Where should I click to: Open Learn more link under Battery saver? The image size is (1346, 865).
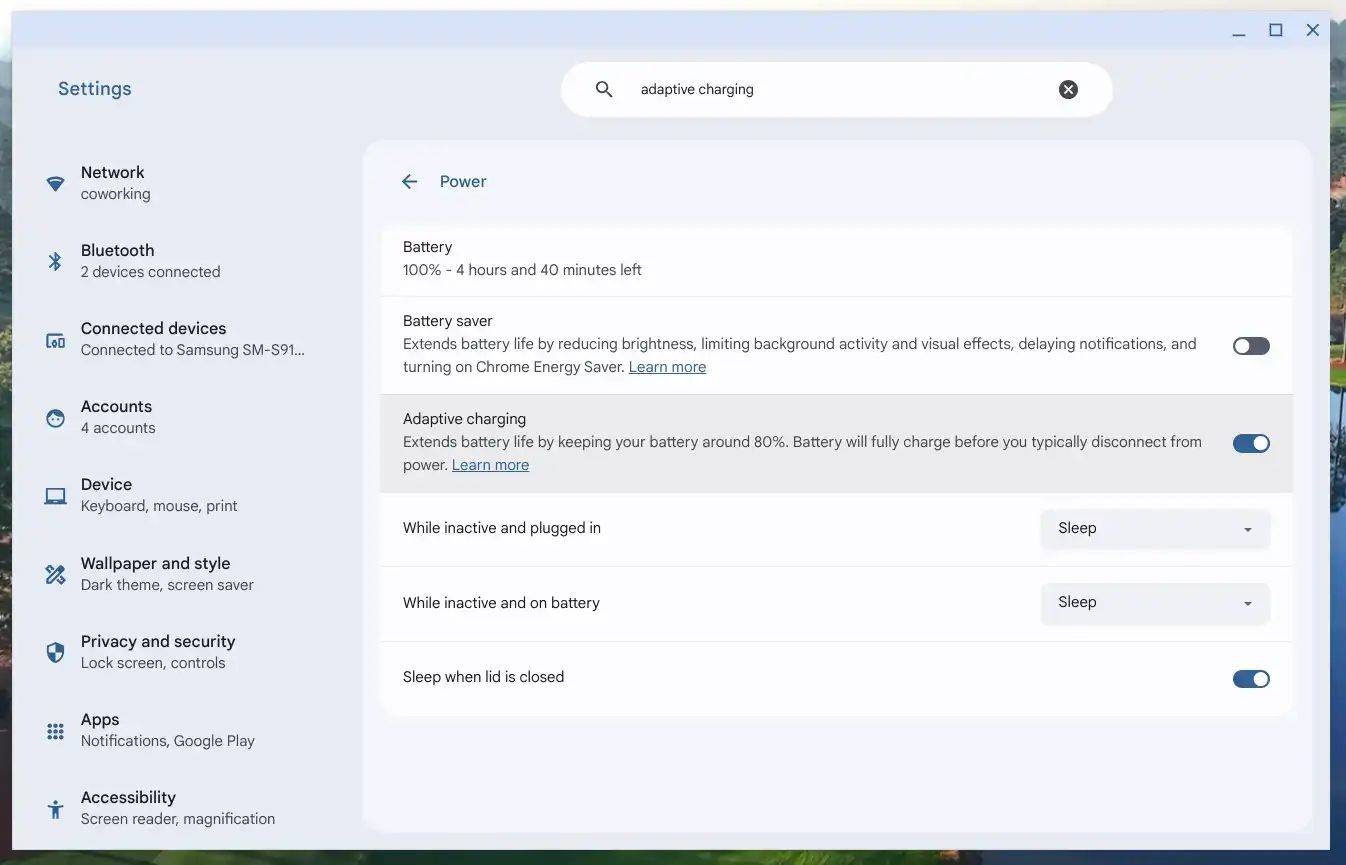pos(667,367)
